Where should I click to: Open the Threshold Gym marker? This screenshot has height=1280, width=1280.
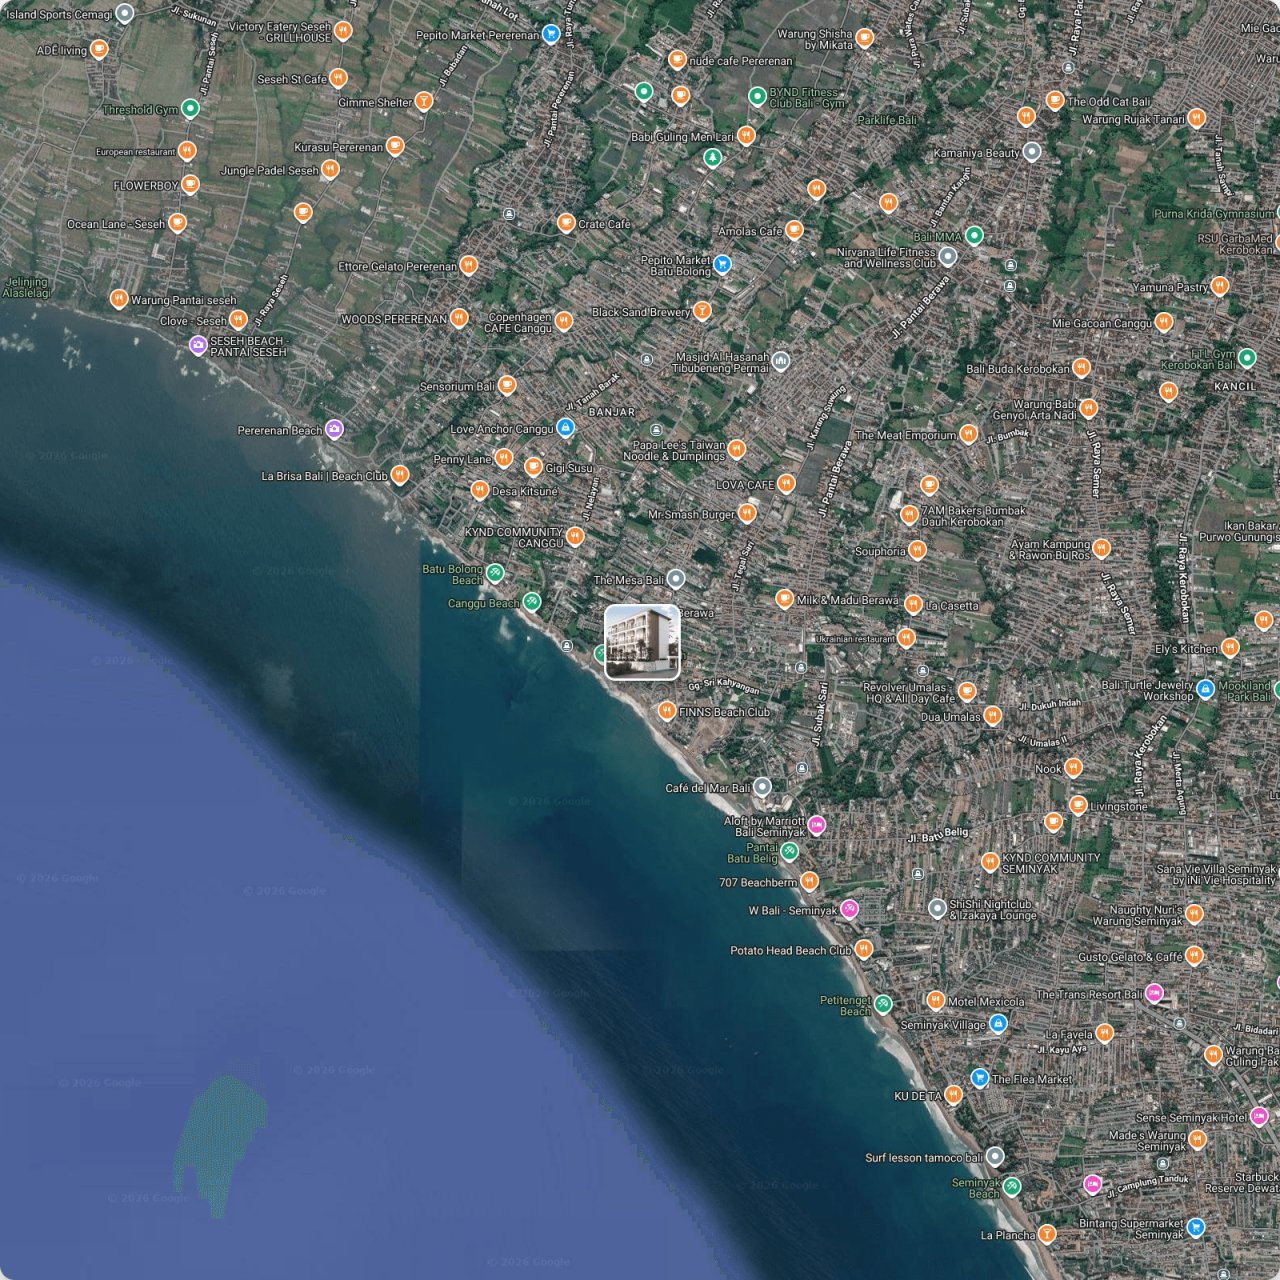(x=190, y=109)
